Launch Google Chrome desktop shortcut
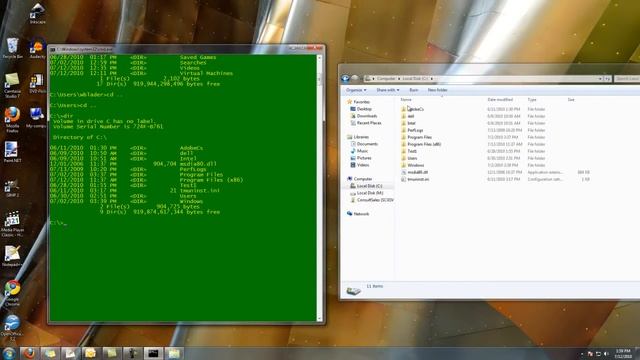640x360 pixels. tap(12, 293)
